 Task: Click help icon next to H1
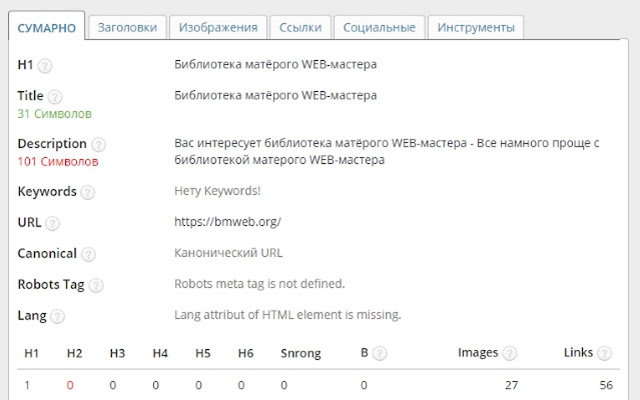pyautogui.click(x=45, y=66)
